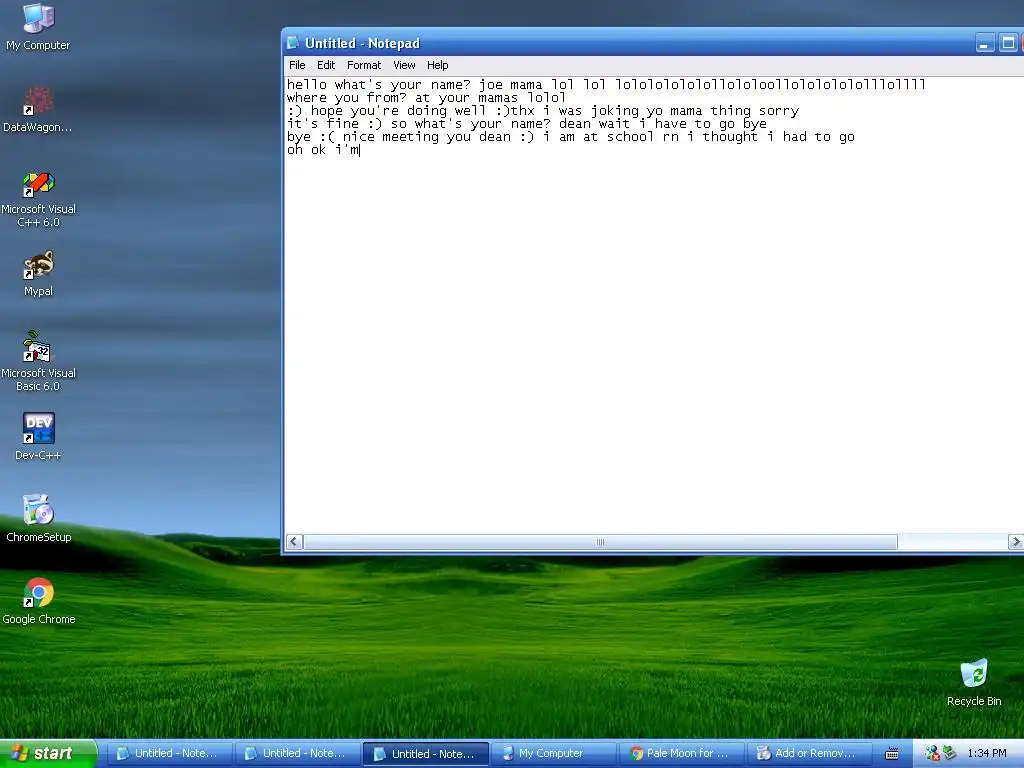The width and height of the screenshot is (1024, 768).
Task: Open the Help menu in Notepad
Action: click(438, 65)
